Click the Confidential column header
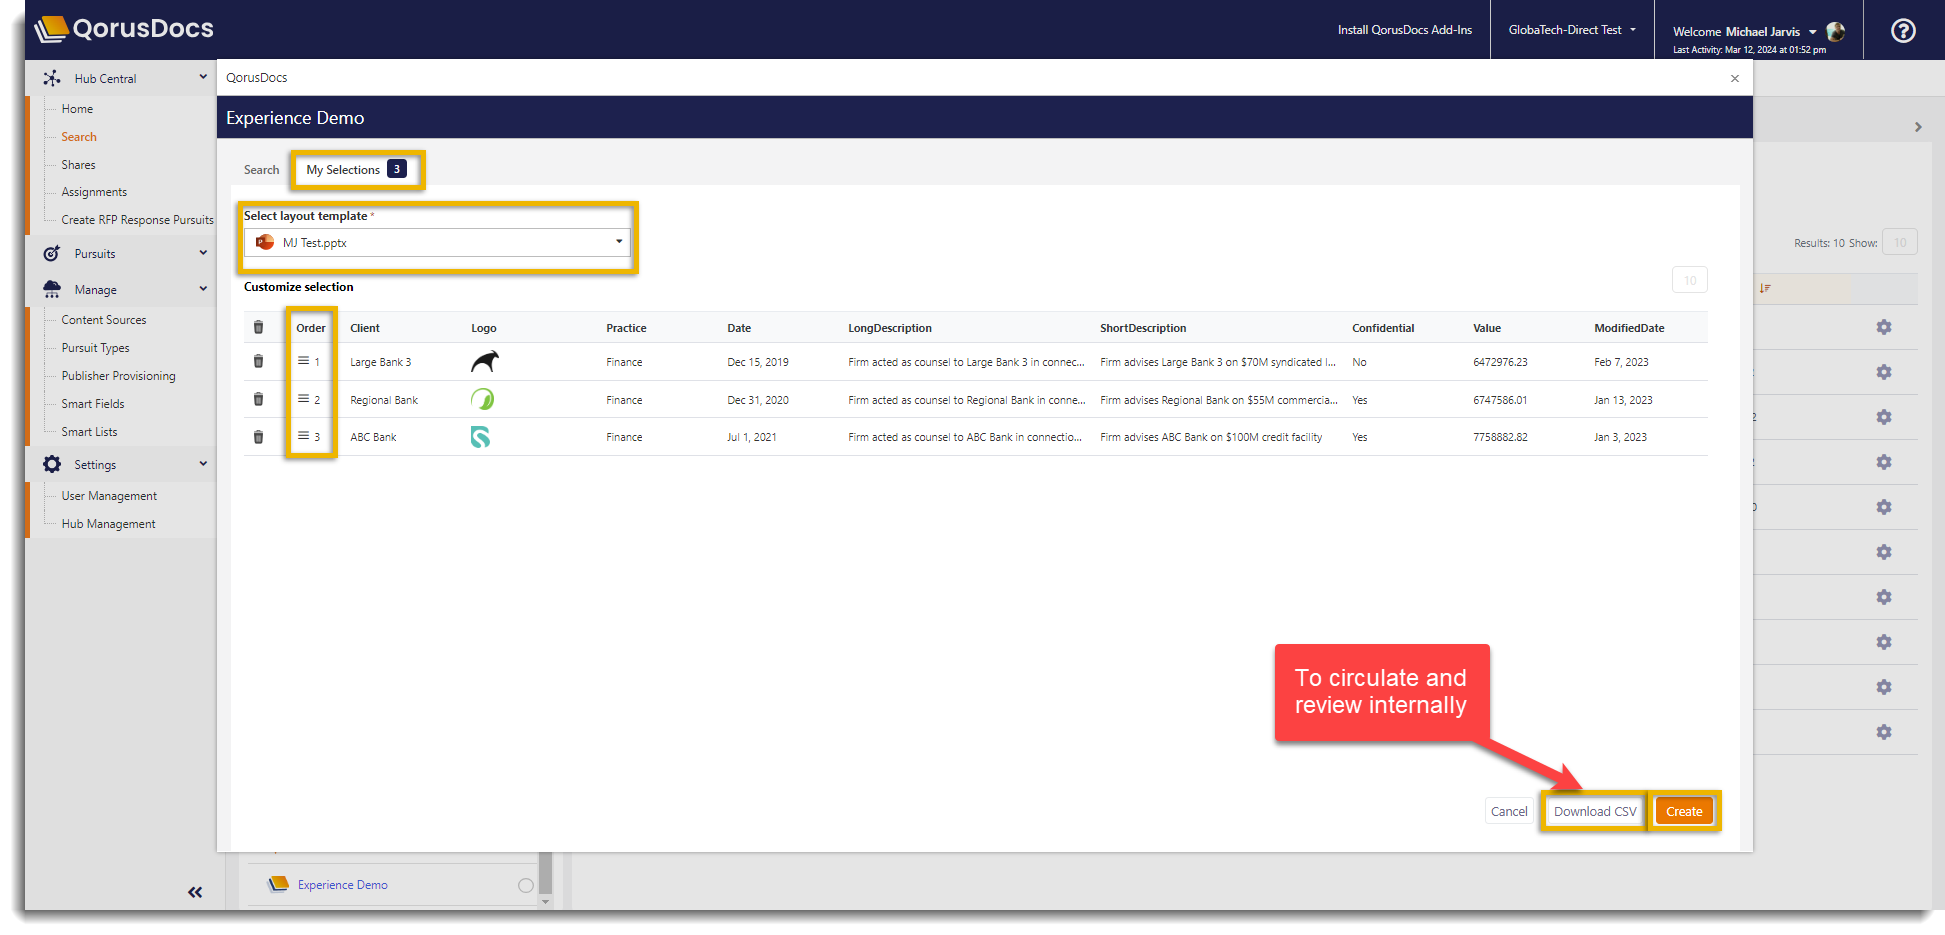Image resolution: width=1945 pixels, height=935 pixels. pyautogui.click(x=1383, y=328)
